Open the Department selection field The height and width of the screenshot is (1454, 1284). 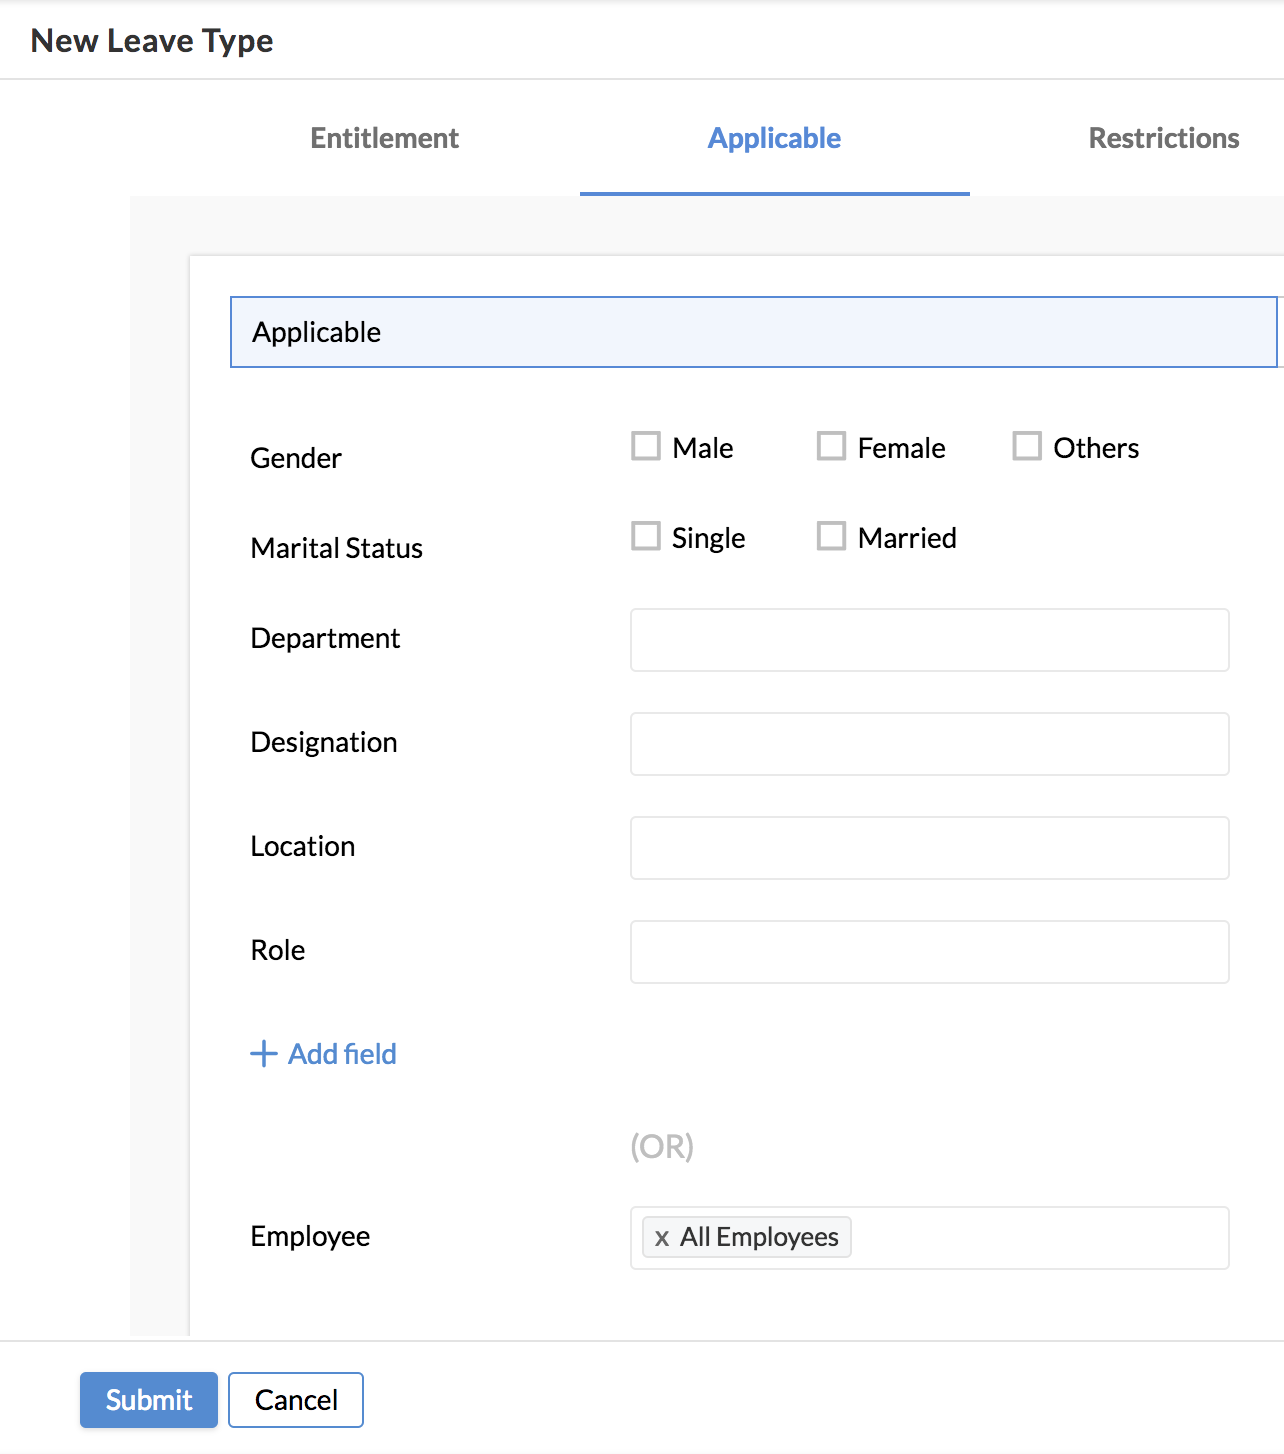pyautogui.click(x=929, y=640)
